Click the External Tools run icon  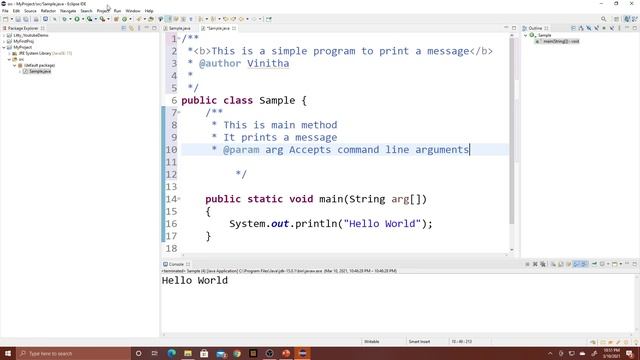(x=102, y=19)
